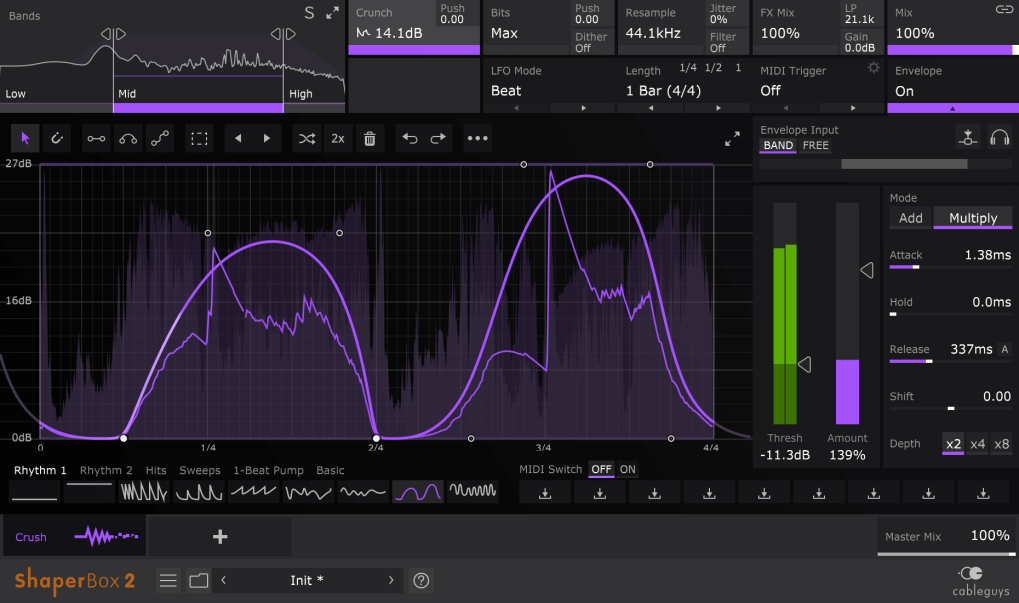Set envelope Depth to x4
Image resolution: width=1019 pixels, height=603 pixels.
977,444
